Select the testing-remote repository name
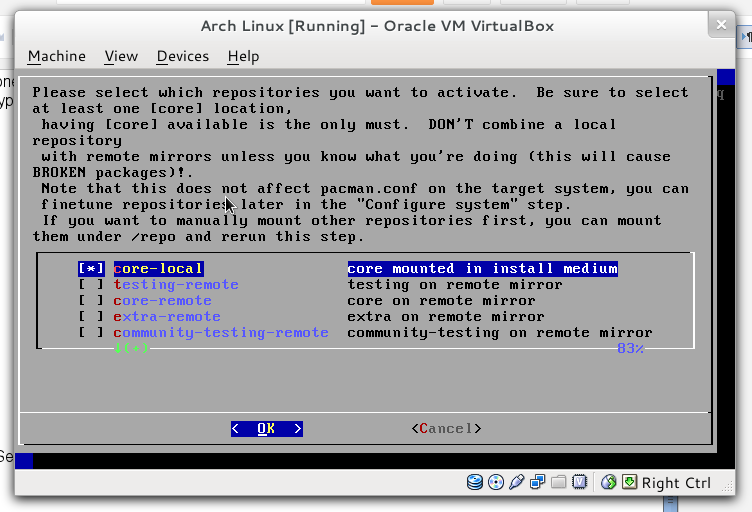This screenshot has height=512, width=752. [x=176, y=285]
